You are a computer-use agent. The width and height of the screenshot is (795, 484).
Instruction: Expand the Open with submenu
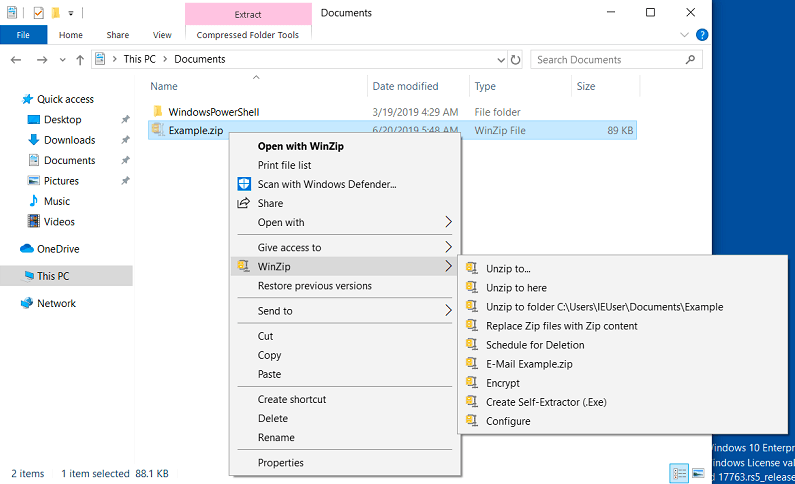[x=448, y=223]
